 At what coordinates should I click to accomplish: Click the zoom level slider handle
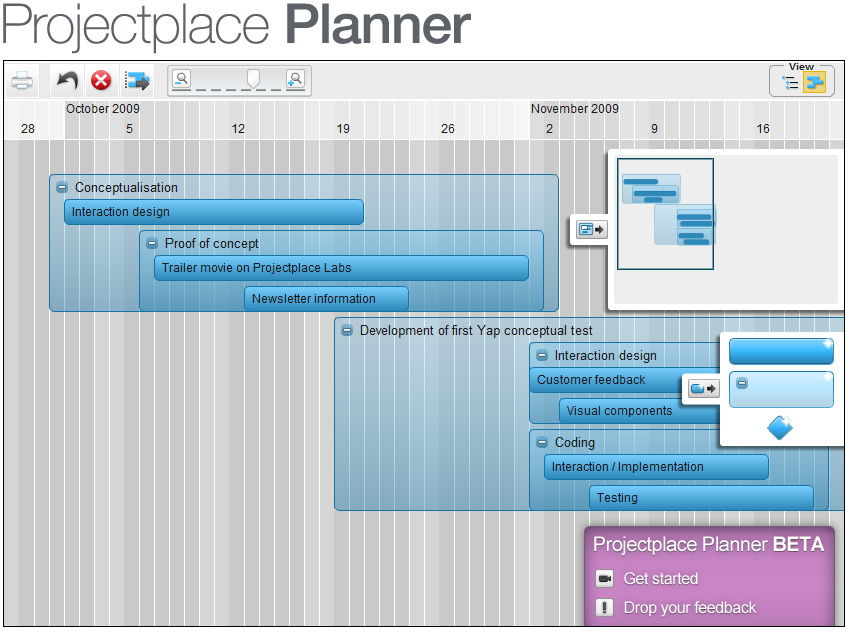tap(253, 79)
